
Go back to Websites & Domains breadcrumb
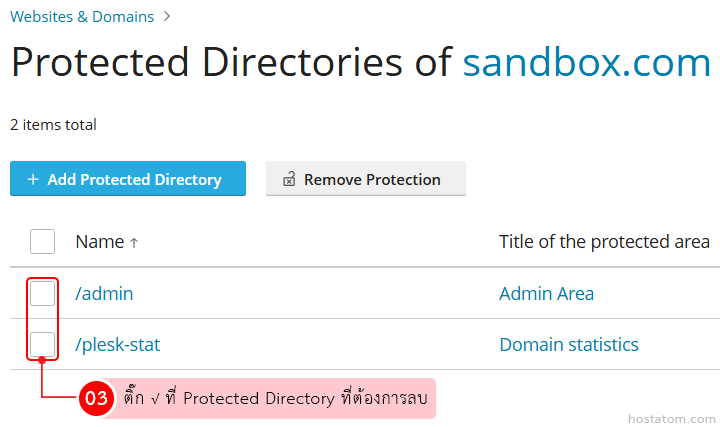82,16
